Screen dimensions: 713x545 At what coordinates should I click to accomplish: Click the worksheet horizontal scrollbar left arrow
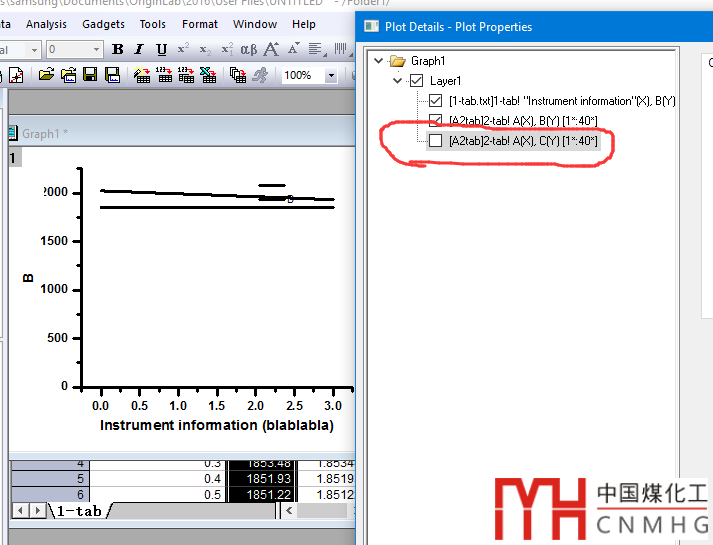(290, 511)
